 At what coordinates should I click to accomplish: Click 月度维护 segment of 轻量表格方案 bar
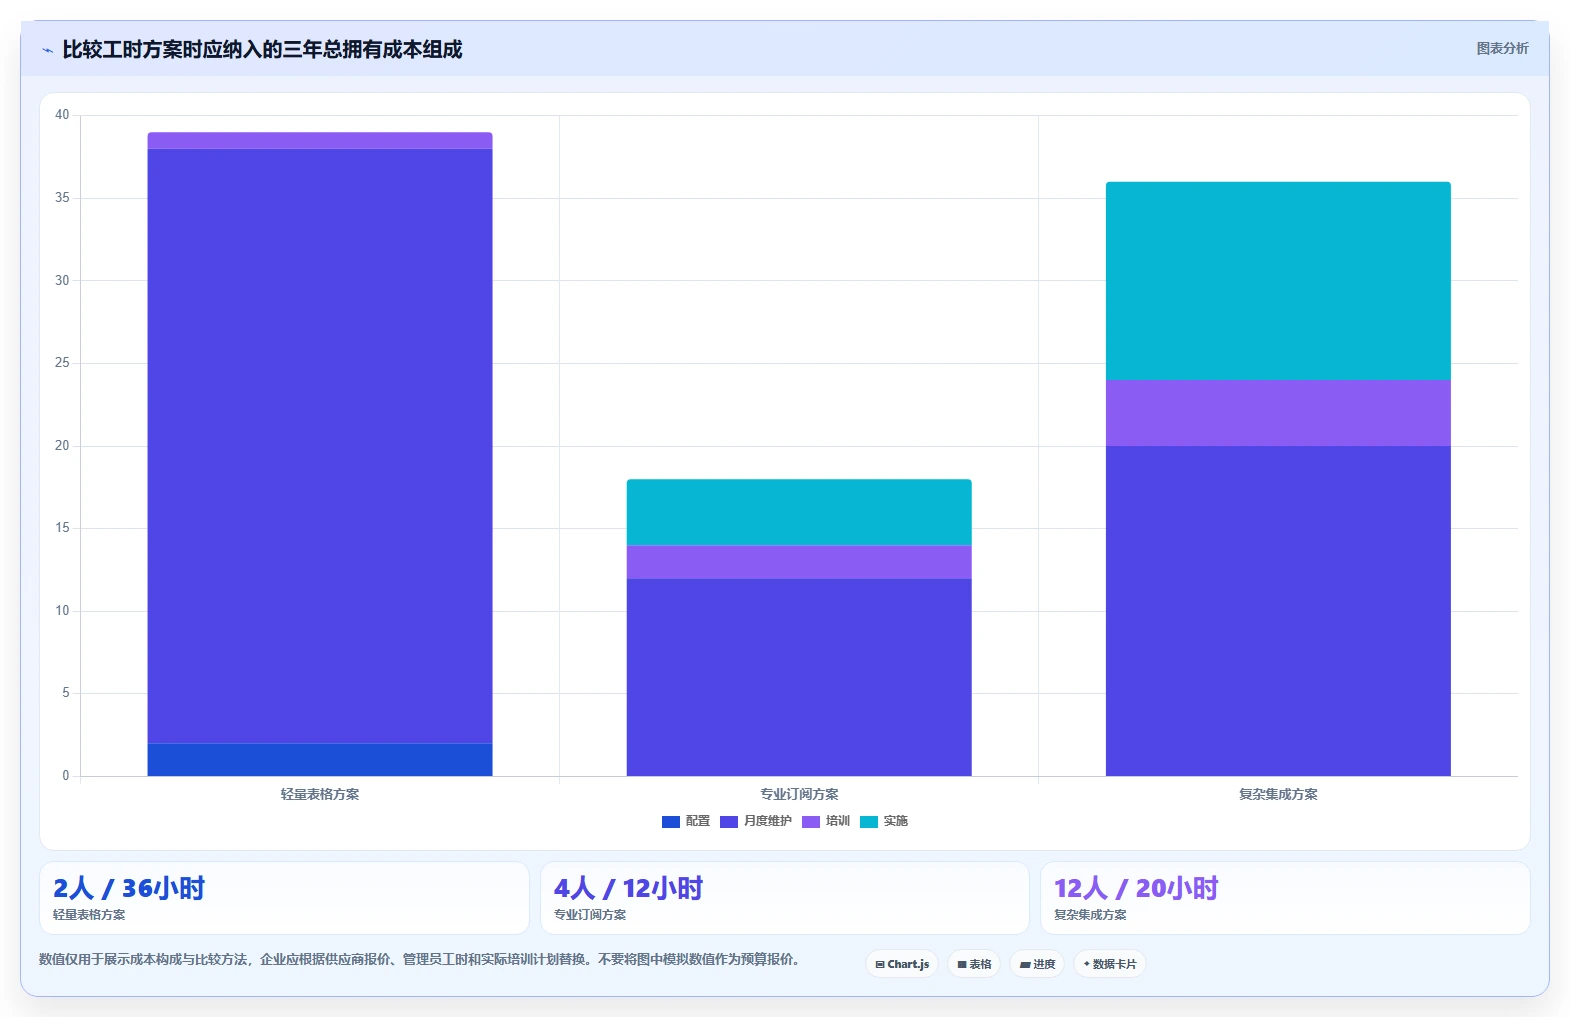pos(320,446)
